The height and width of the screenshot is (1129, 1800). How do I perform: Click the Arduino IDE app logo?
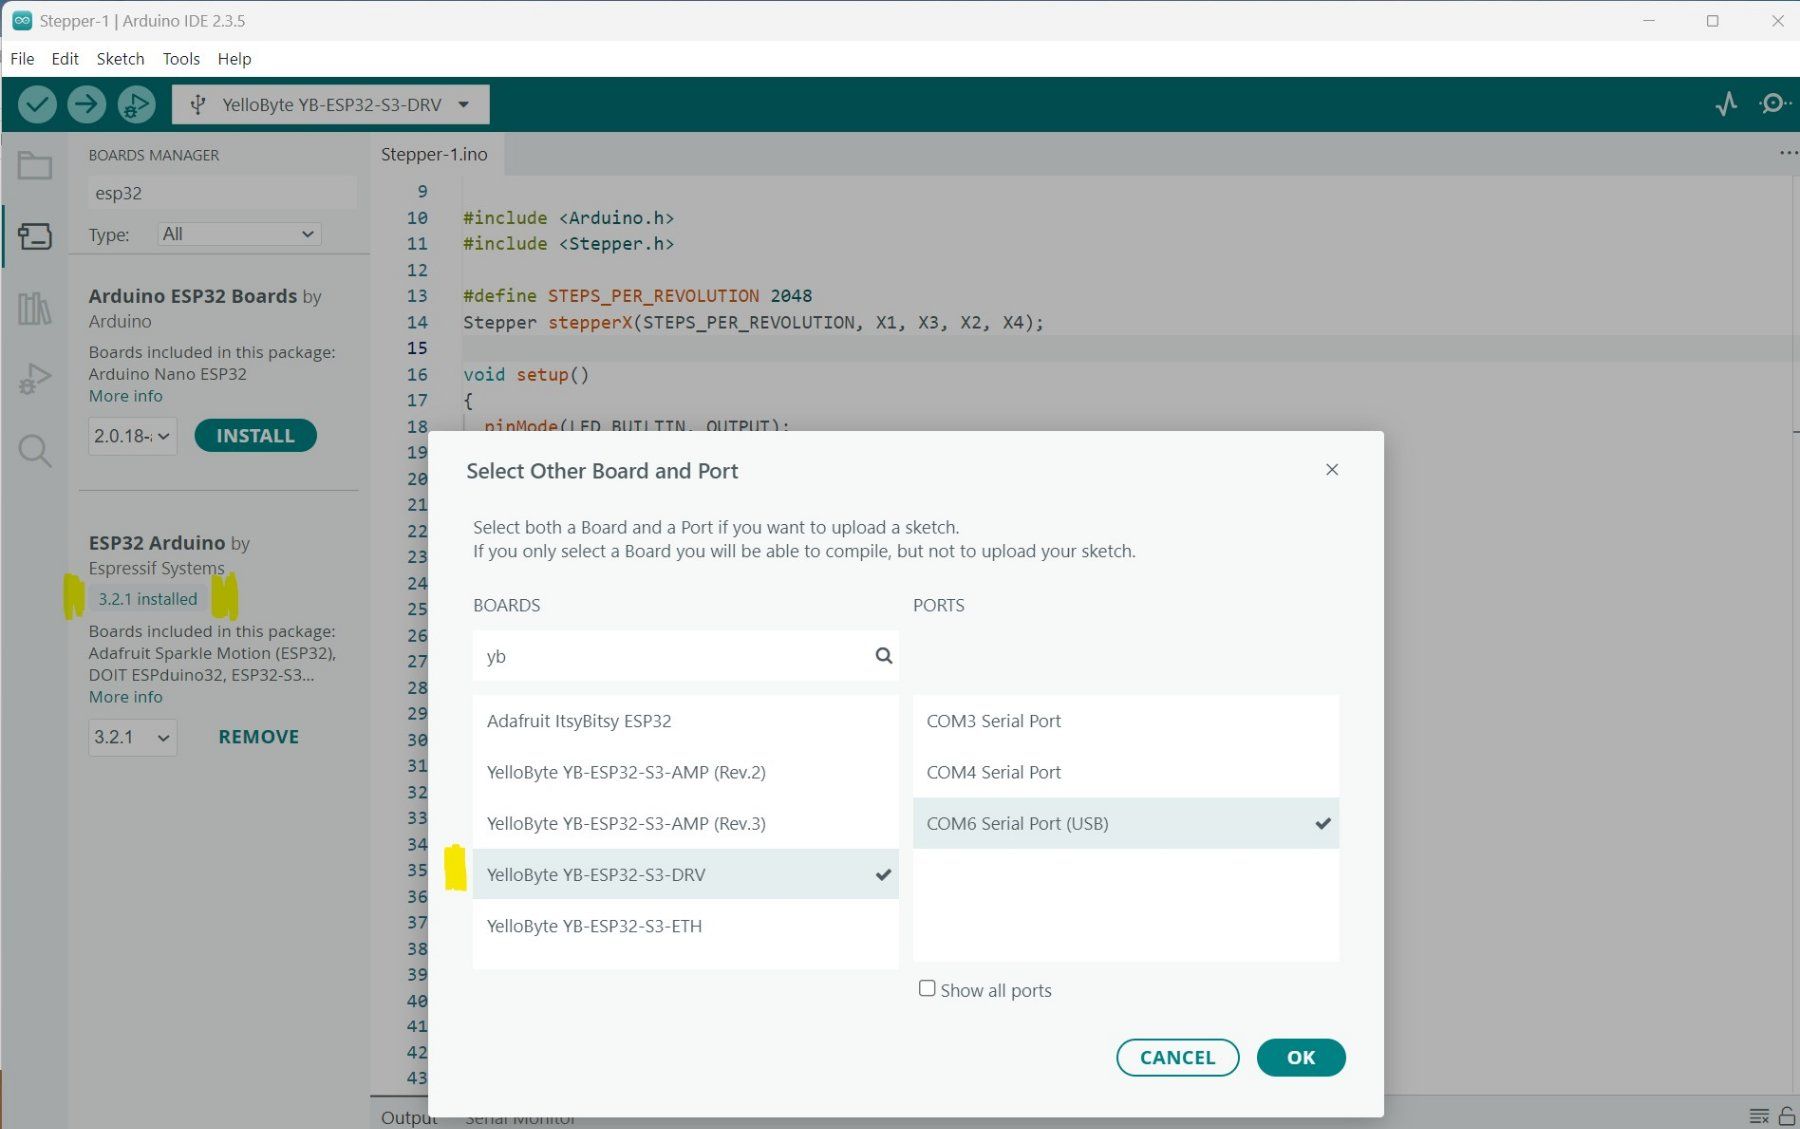click(x=22, y=20)
